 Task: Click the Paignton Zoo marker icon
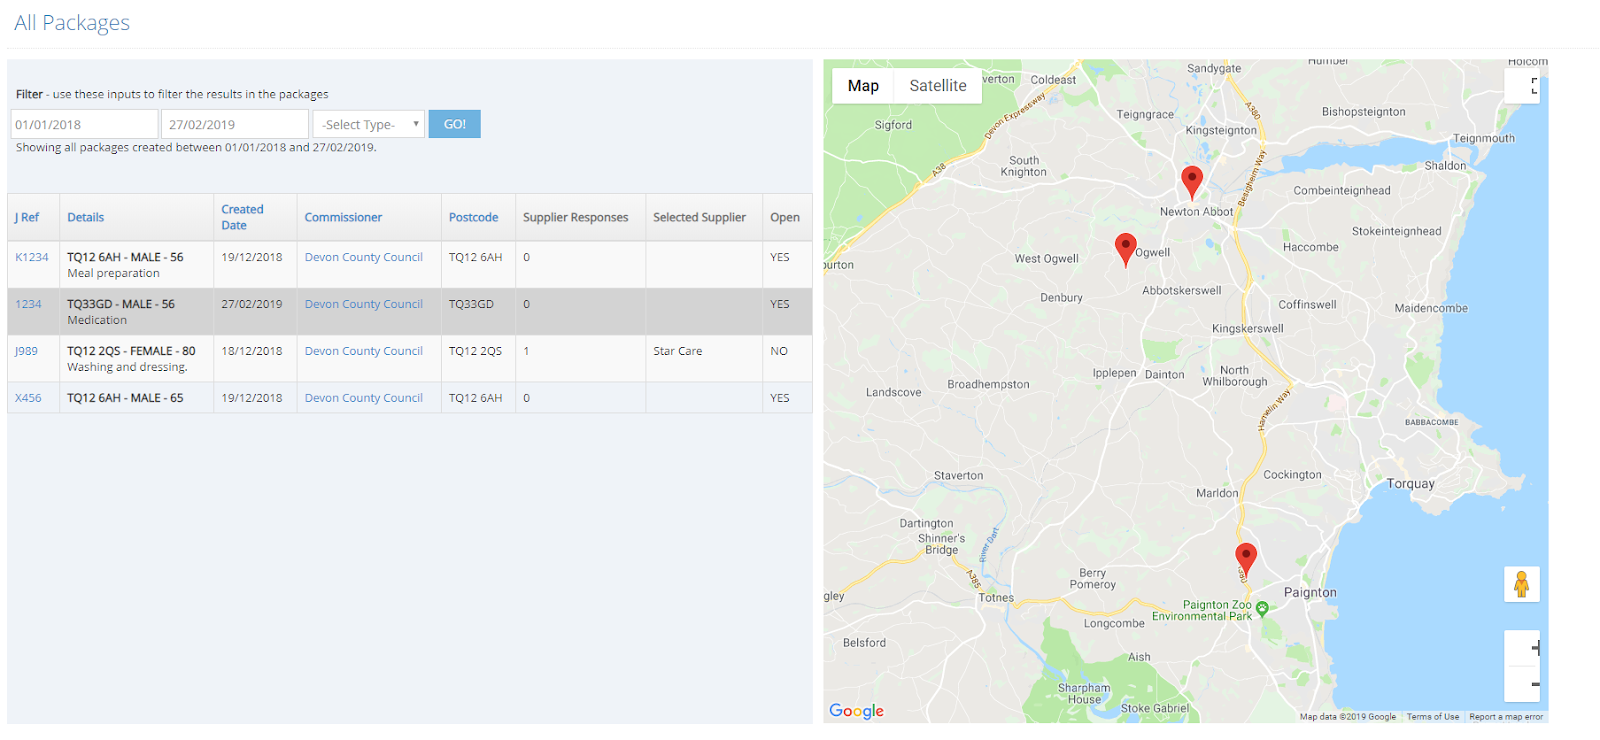click(x=1262, y=608)
